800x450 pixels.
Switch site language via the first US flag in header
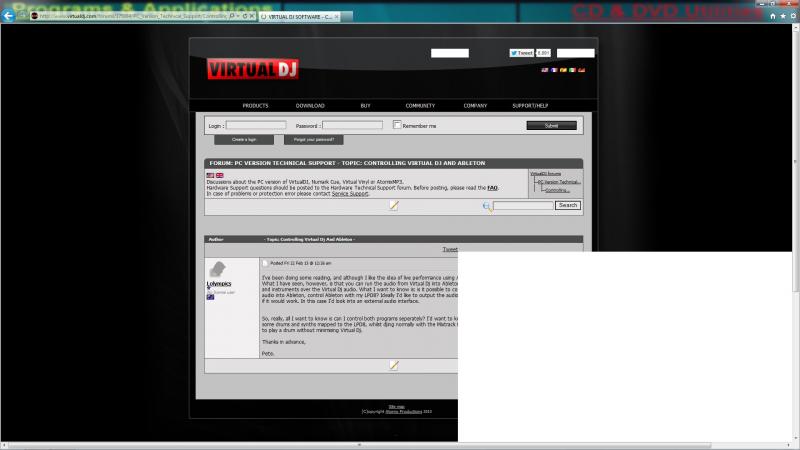(545, 70)
